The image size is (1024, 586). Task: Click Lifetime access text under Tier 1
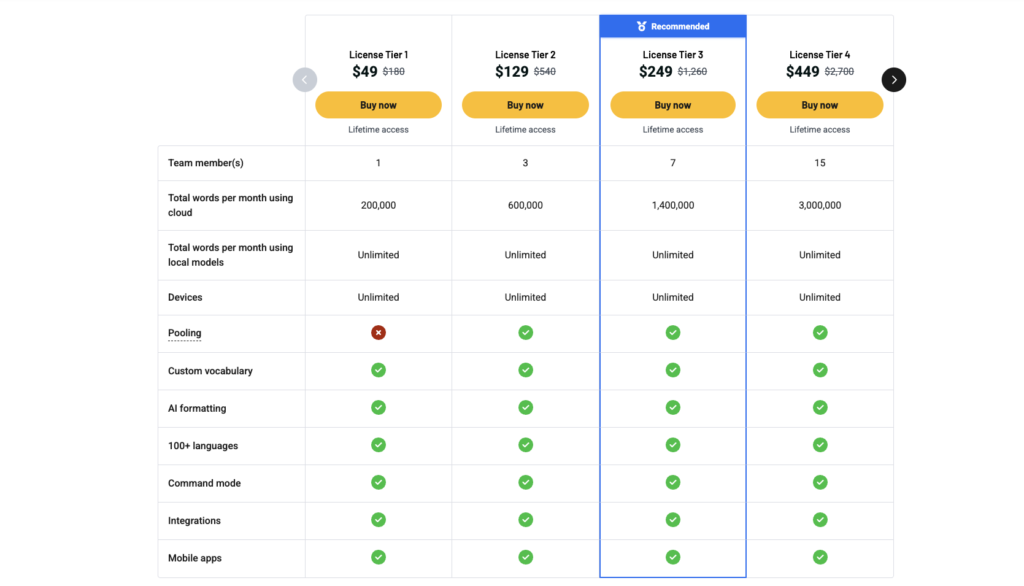point(378,129)
